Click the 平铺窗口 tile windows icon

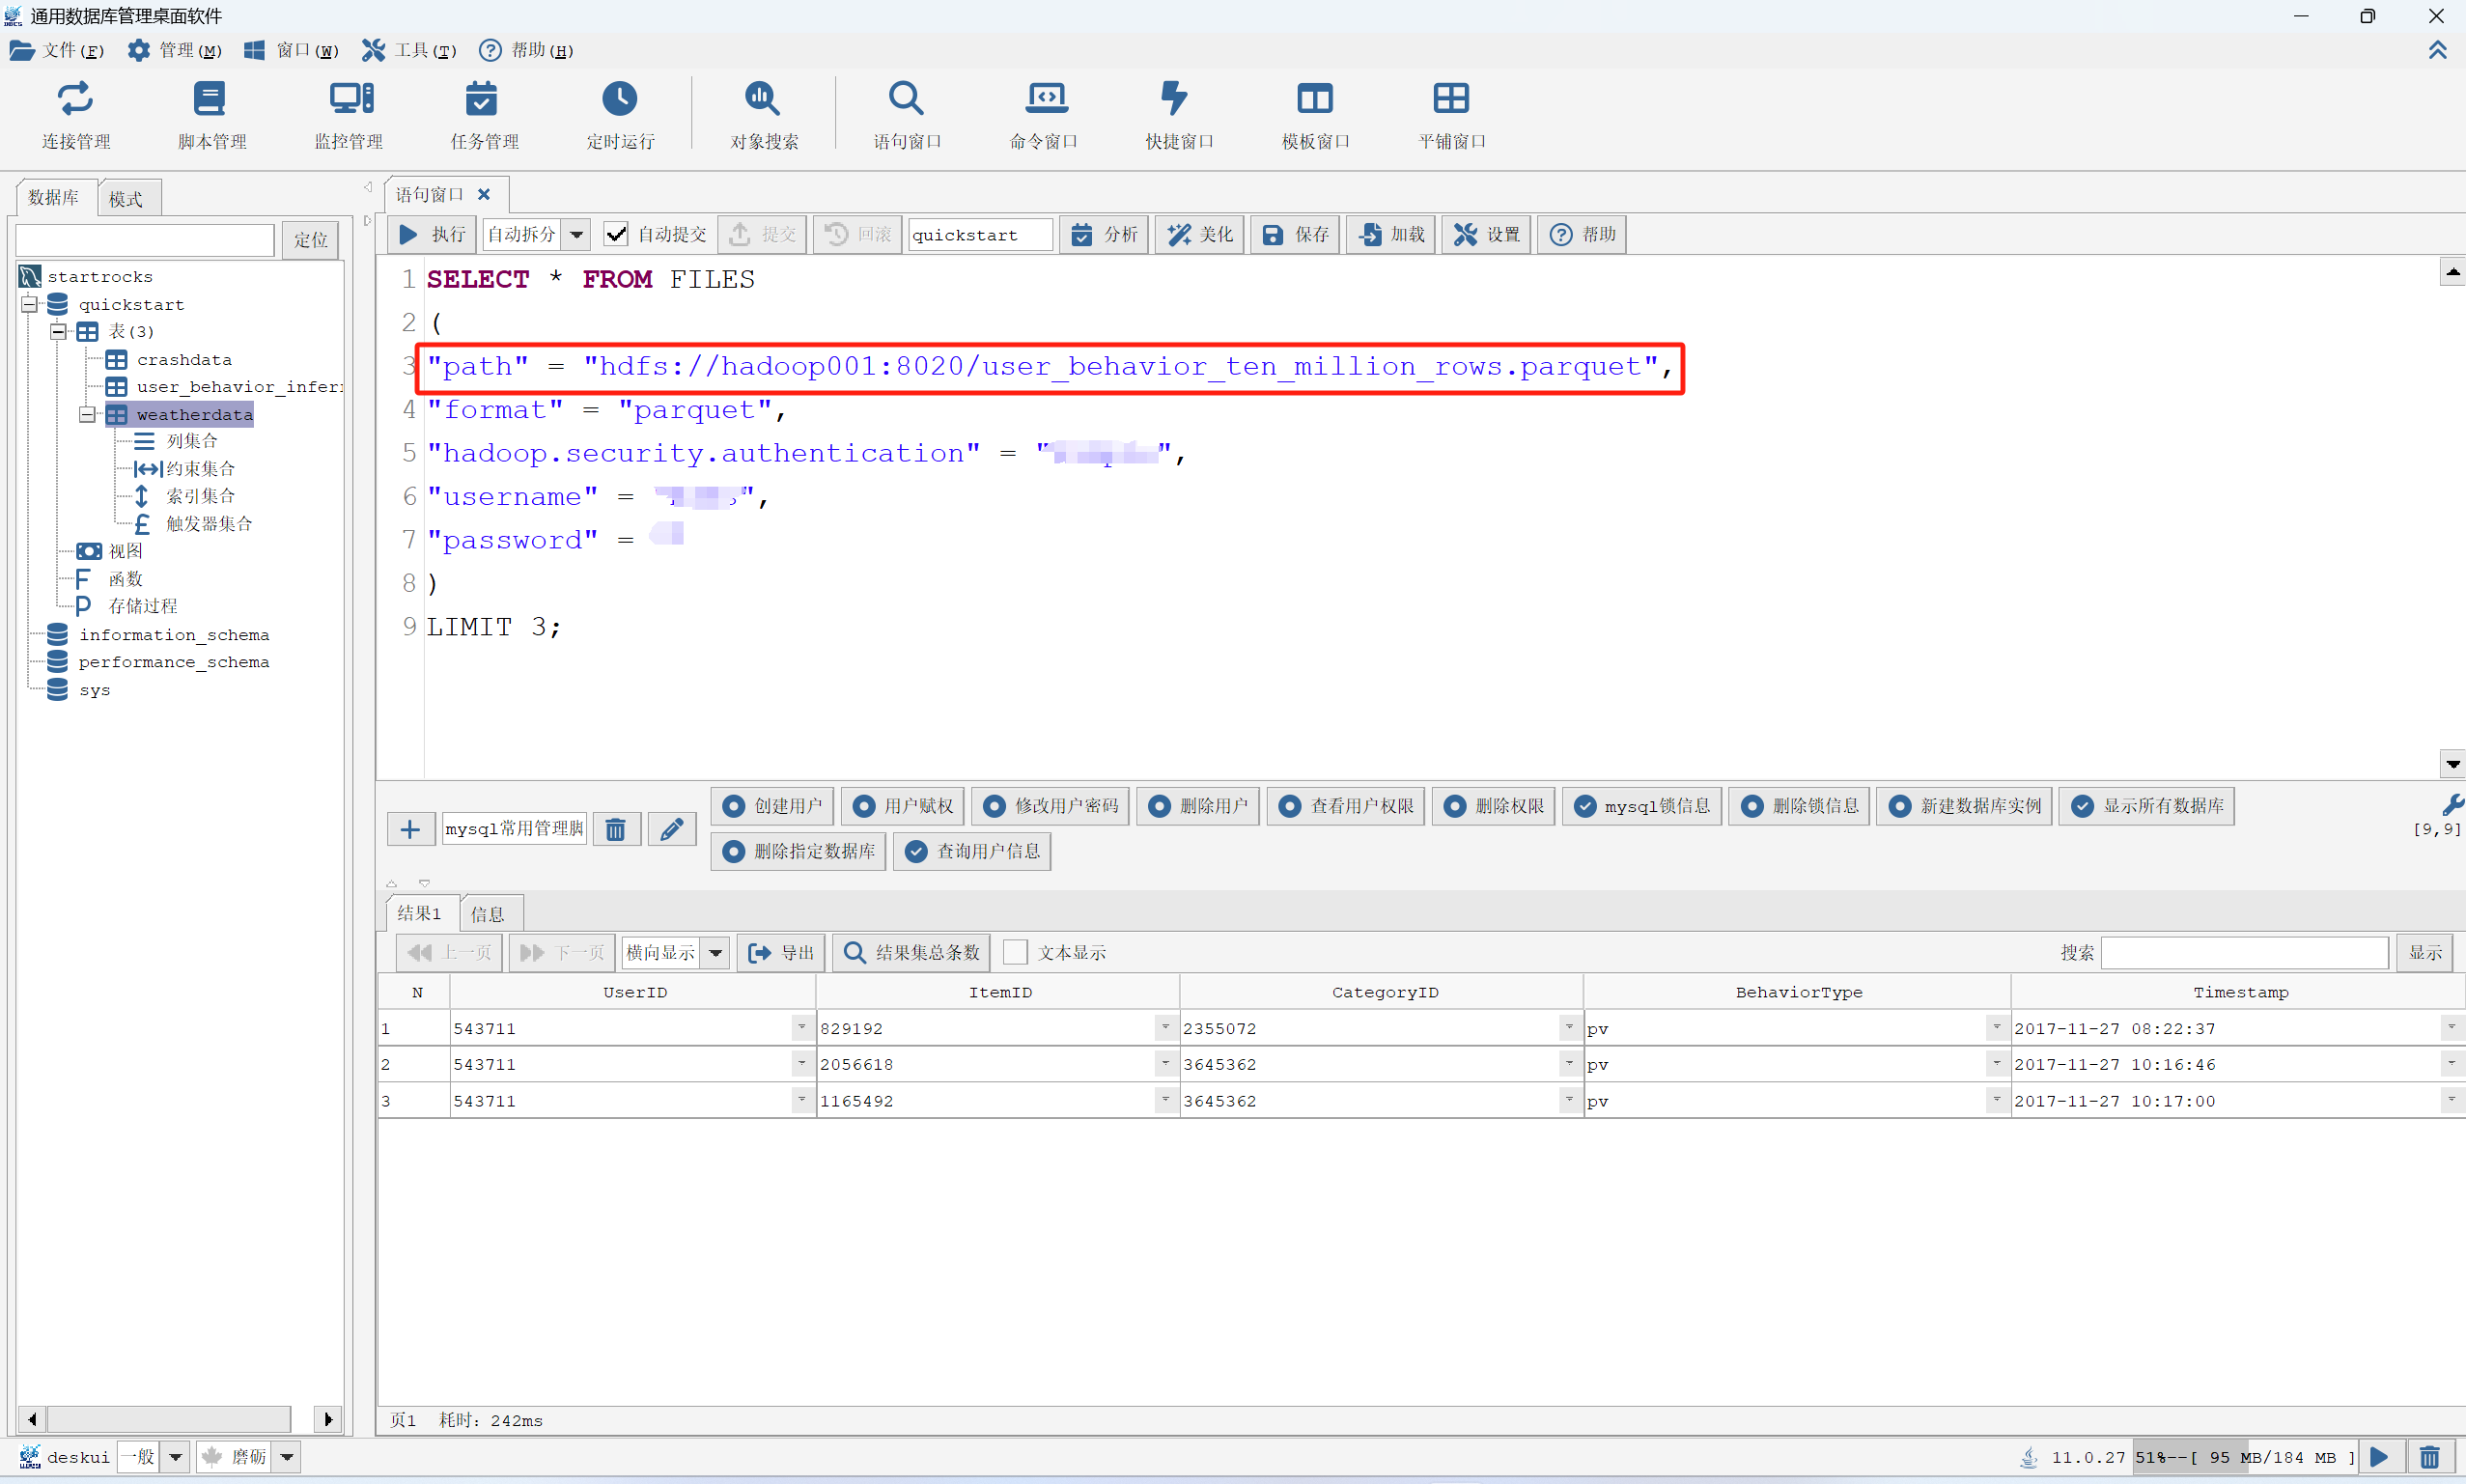pyautogui.click(x=1451, y=99)
